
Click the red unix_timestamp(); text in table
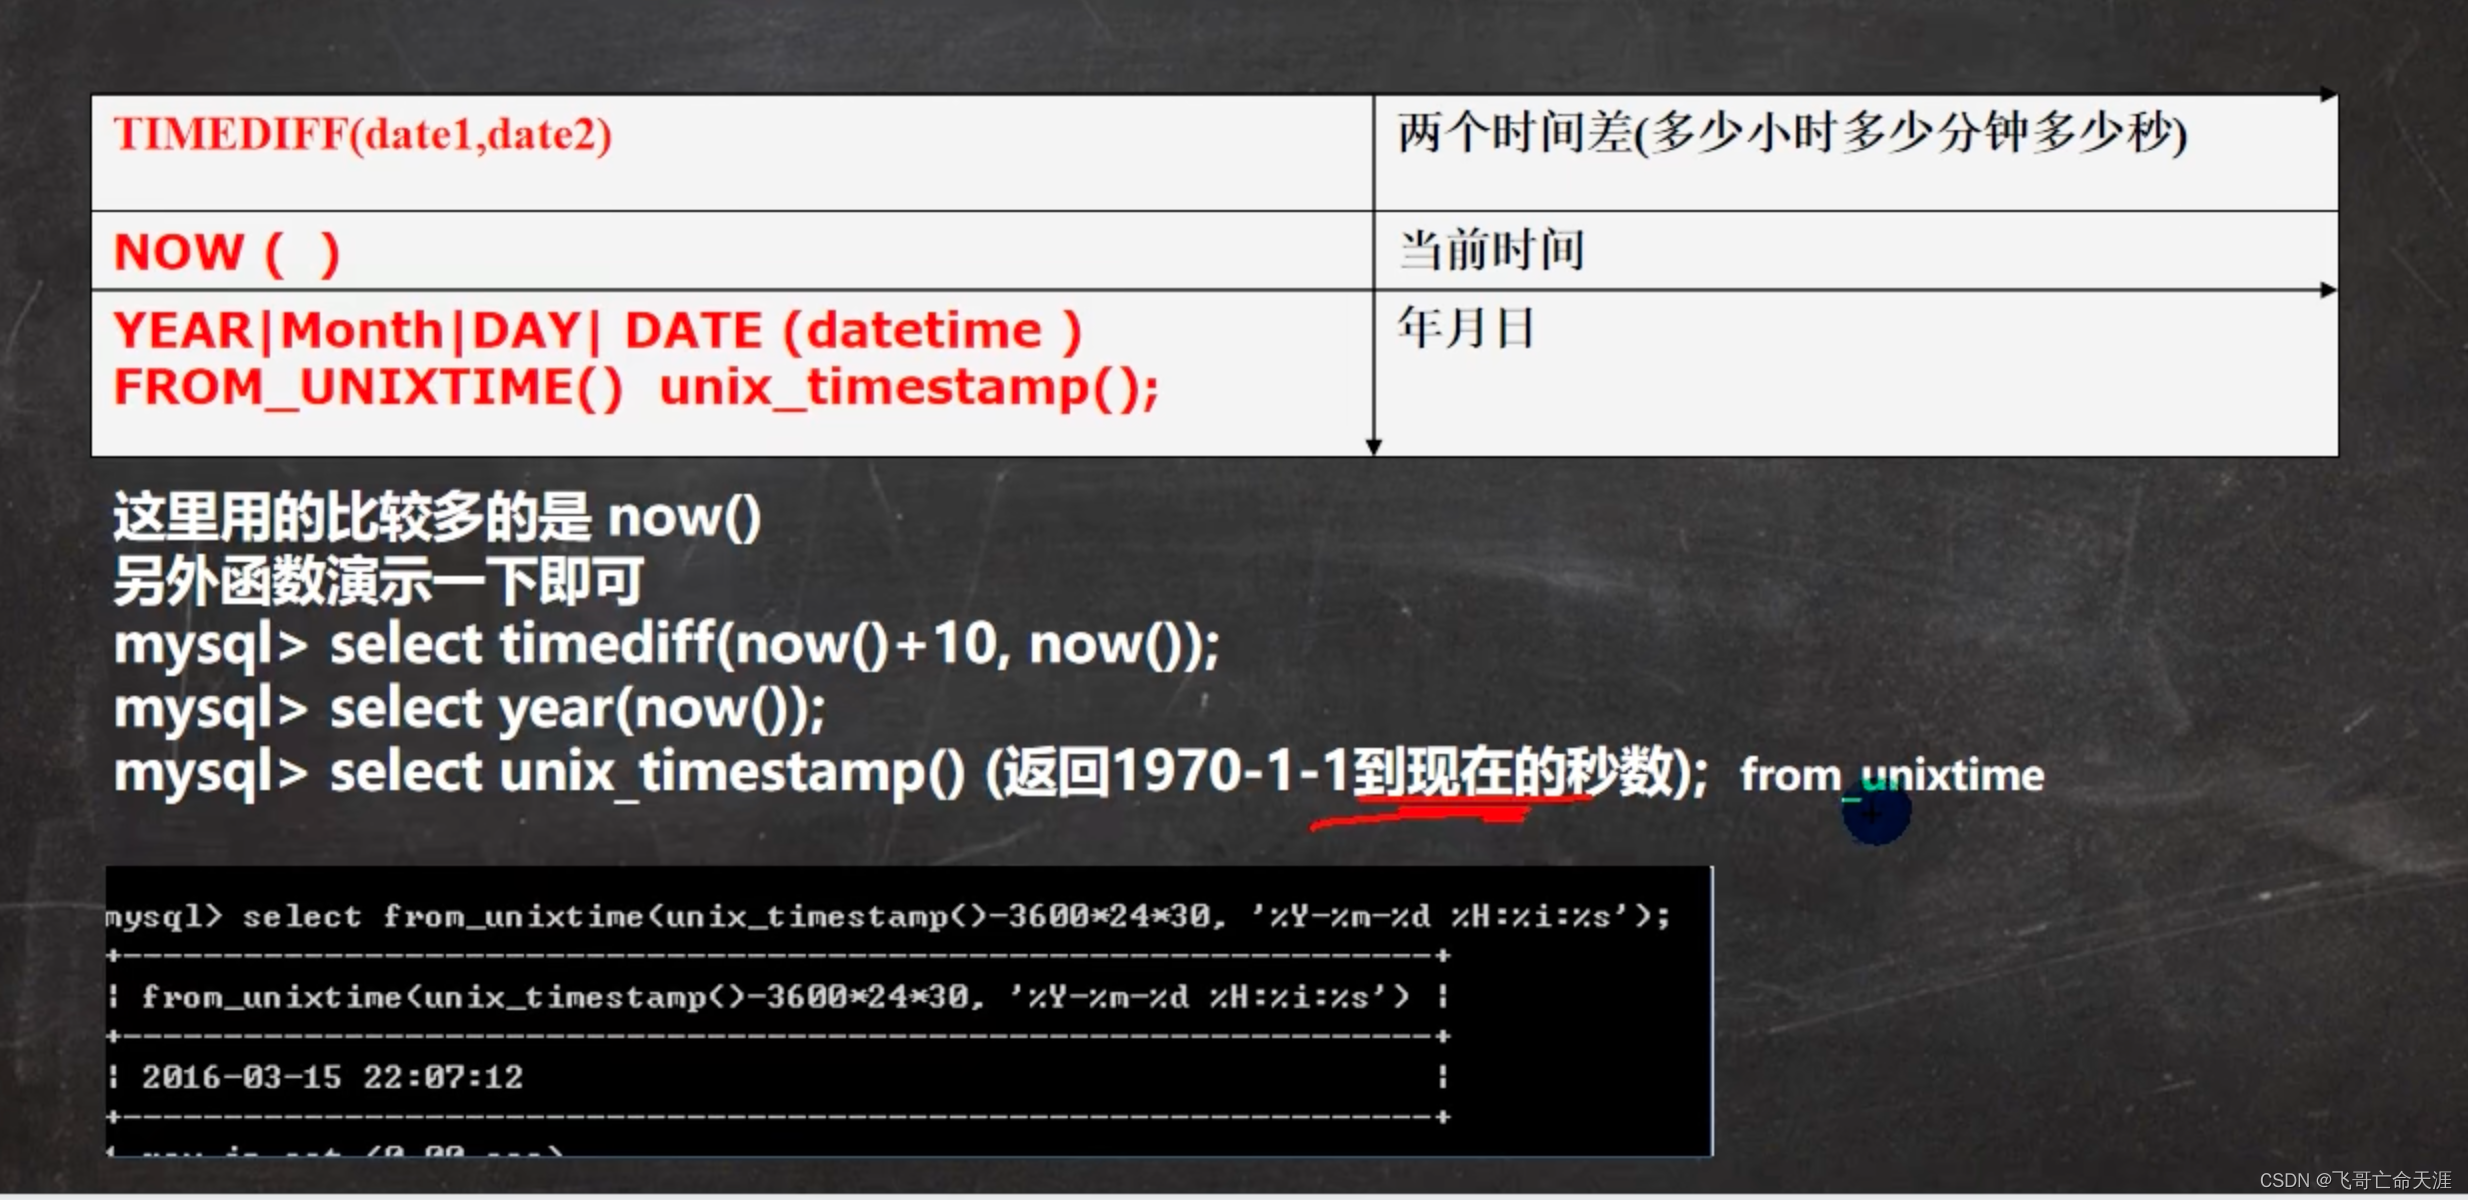click(x=908, y=388)
